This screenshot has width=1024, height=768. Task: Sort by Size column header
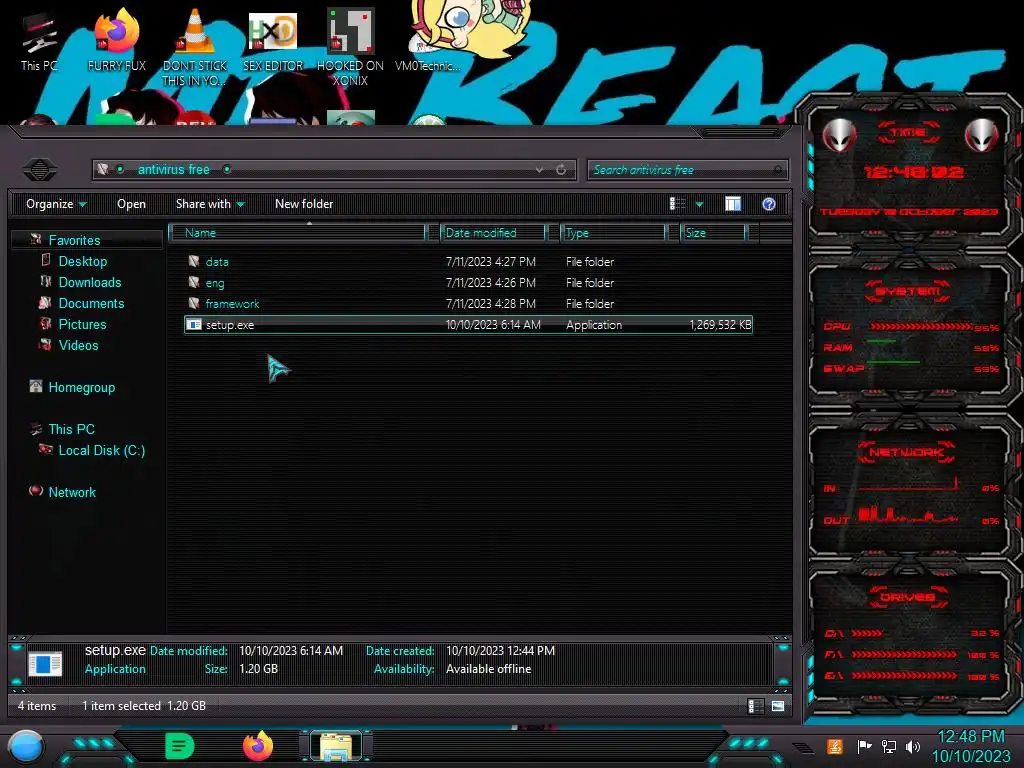(x=714, y=232)
